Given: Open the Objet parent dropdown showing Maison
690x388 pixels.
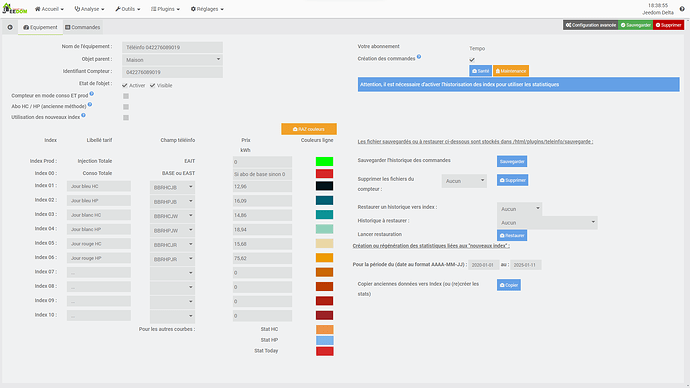Looking at the screenshot, I should (x=172, y=59).
